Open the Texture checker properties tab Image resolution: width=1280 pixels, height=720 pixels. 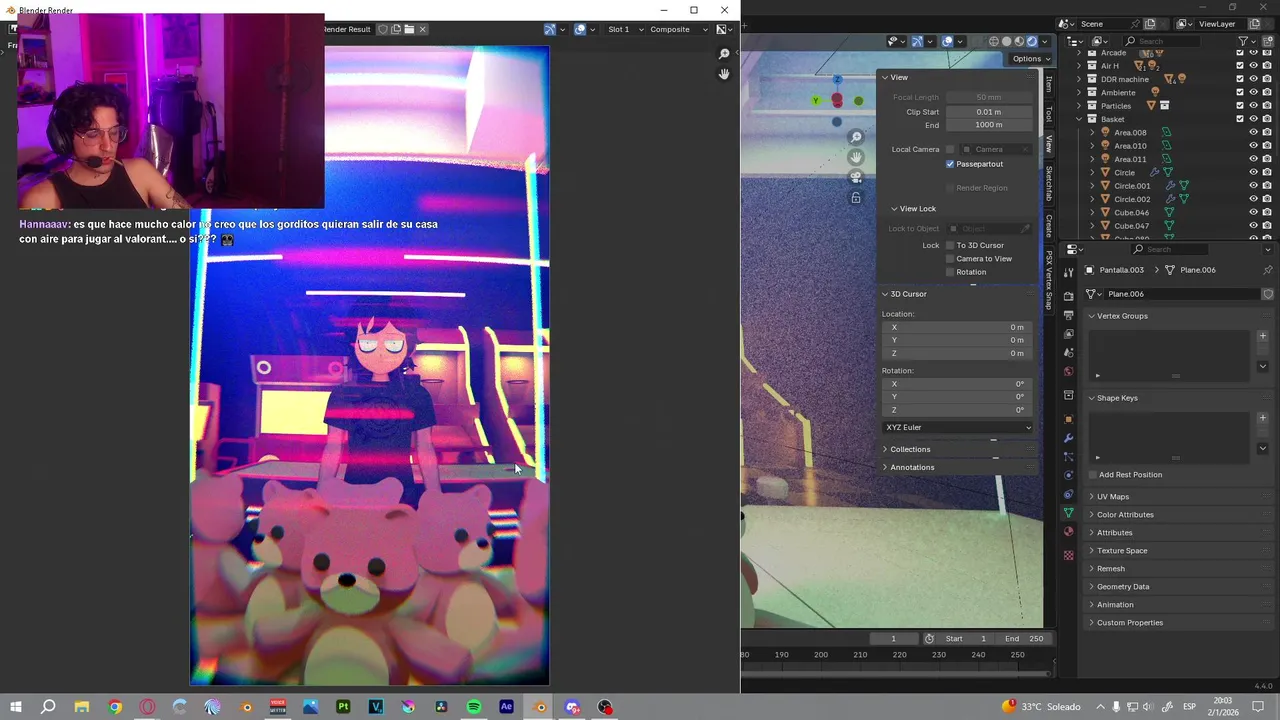[1068, 555]
